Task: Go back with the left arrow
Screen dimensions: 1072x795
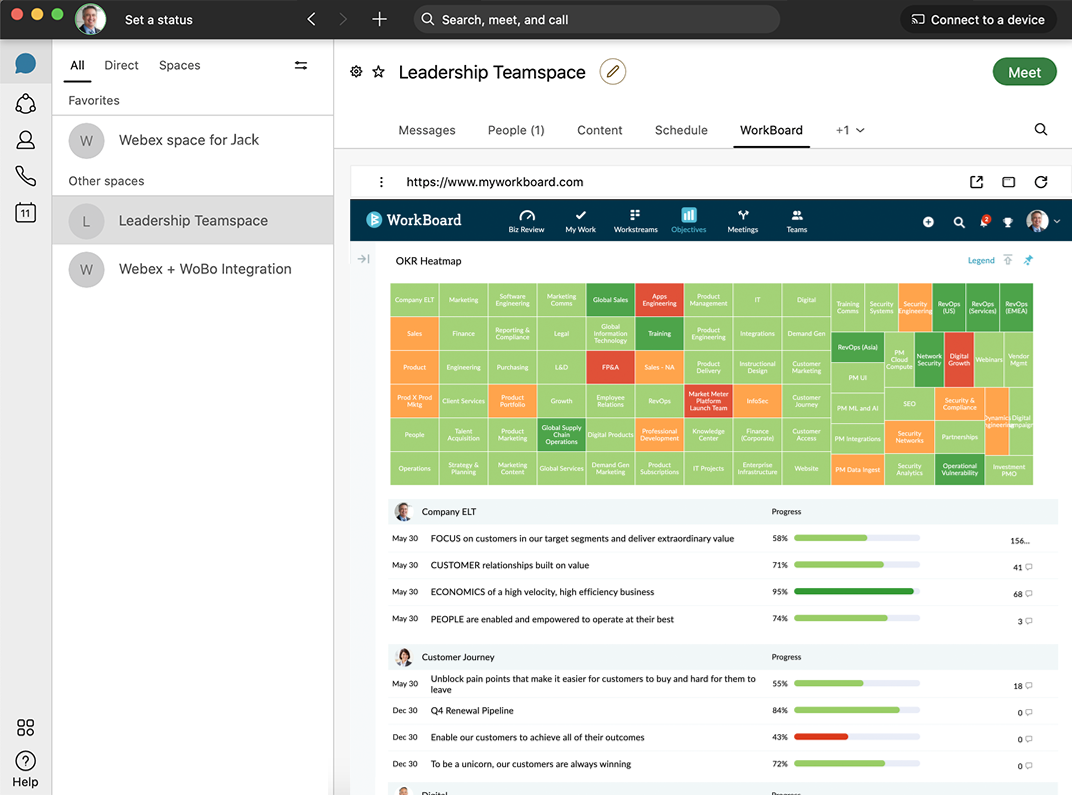Action: (x=311, y=19)
